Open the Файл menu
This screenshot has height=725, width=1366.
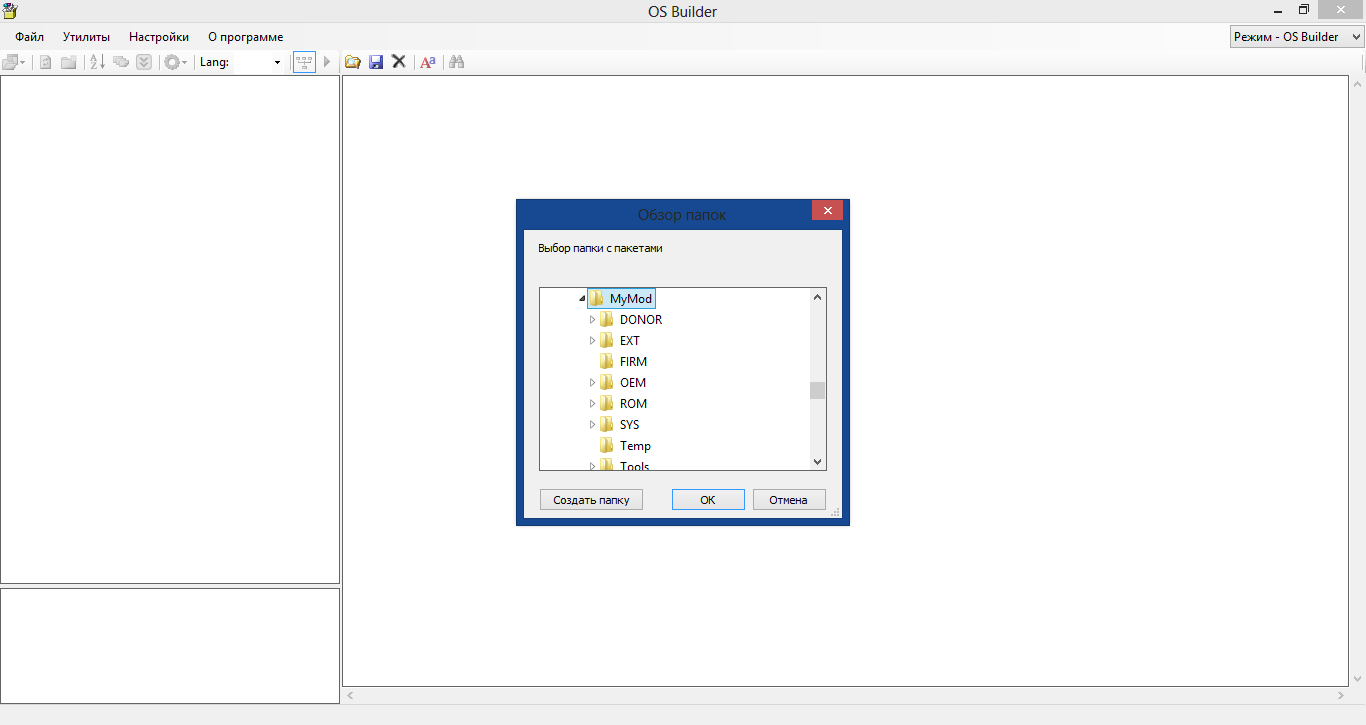point(30,37)
